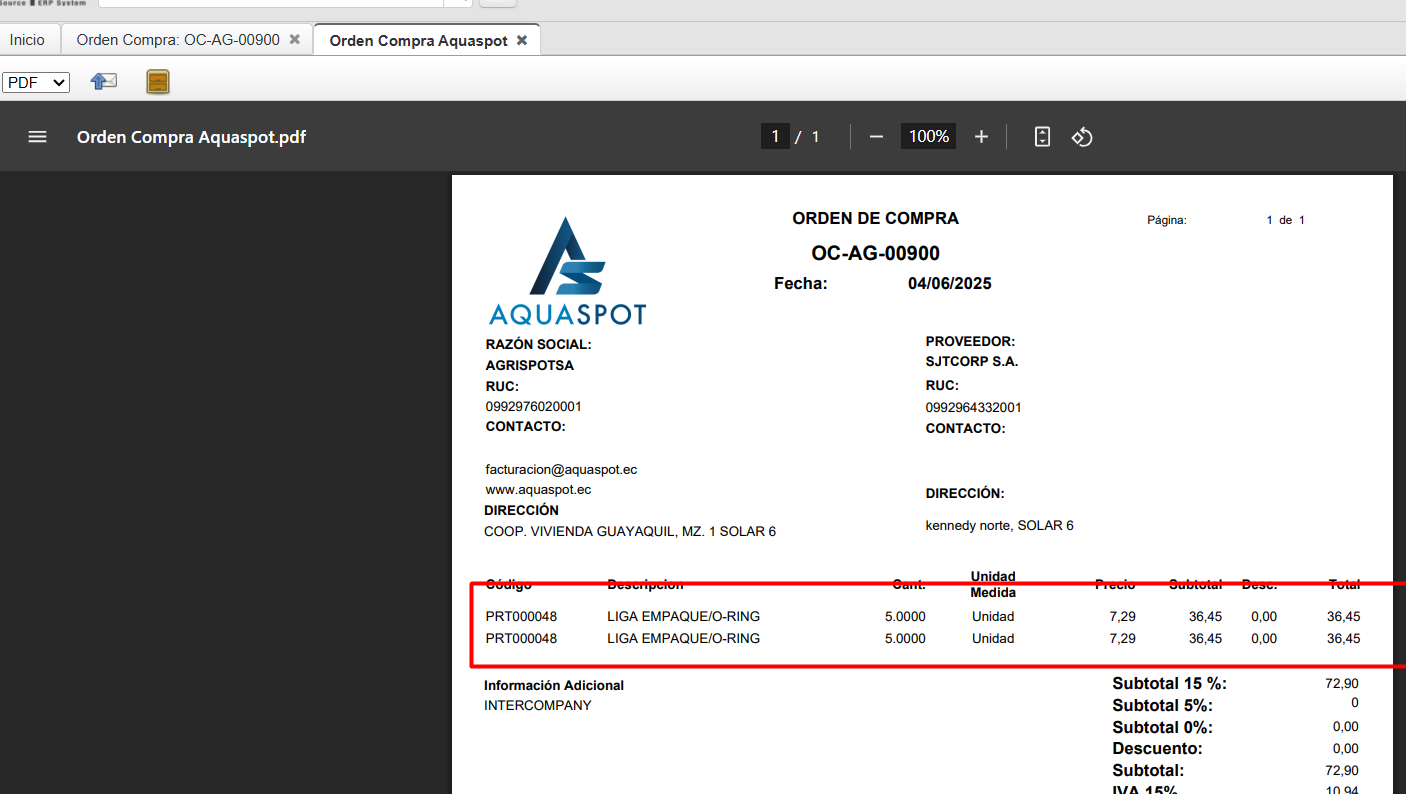1406x794 pixels.
Task: Click the archive drawer icon
Action: [x=158, y=82]
